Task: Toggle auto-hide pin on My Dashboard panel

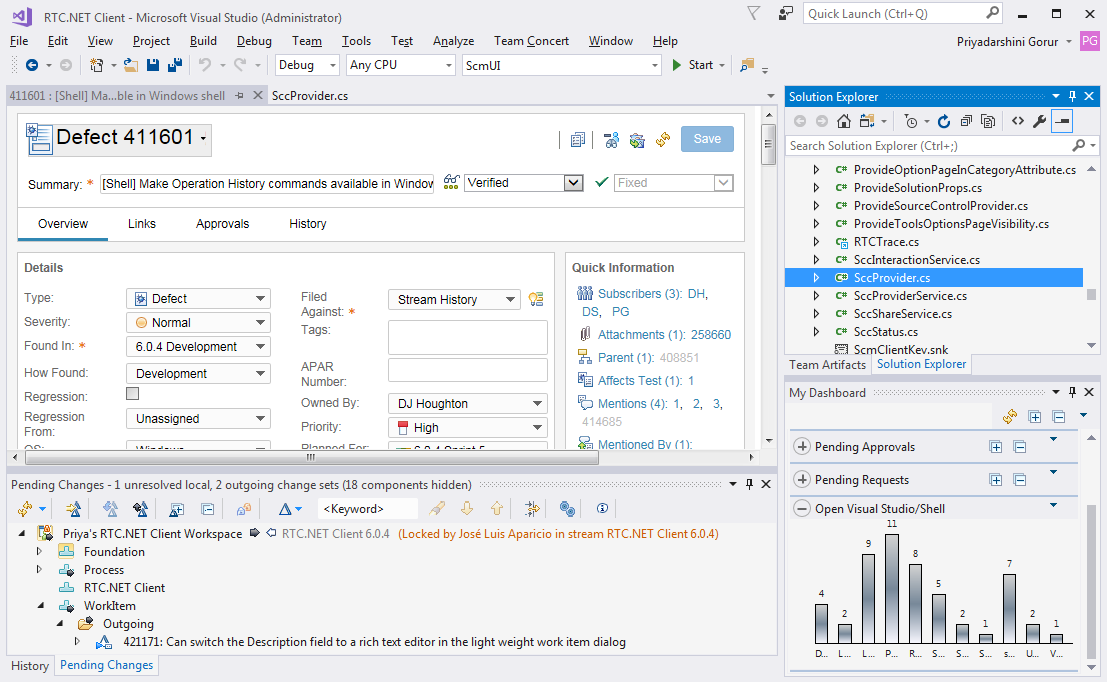Action: pyautogui.click(x=1072, y=392)
